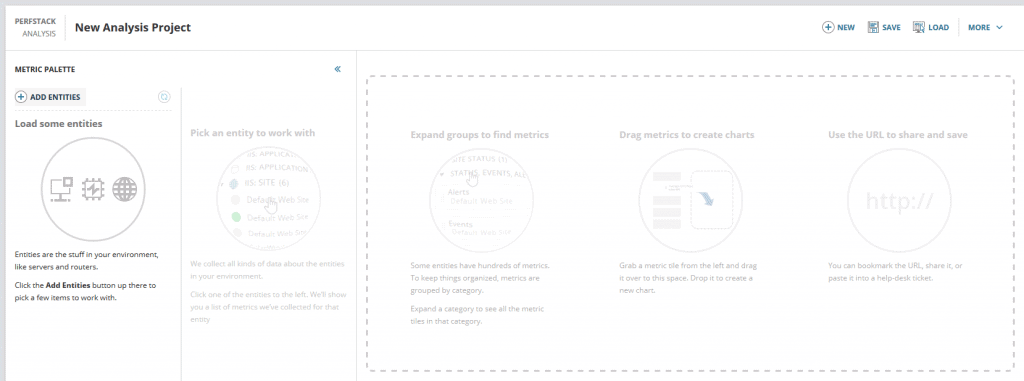This screenshot has width=1024, height=381.
Task: Click the METRIC PALETTE heading
Action: [45, 69]
